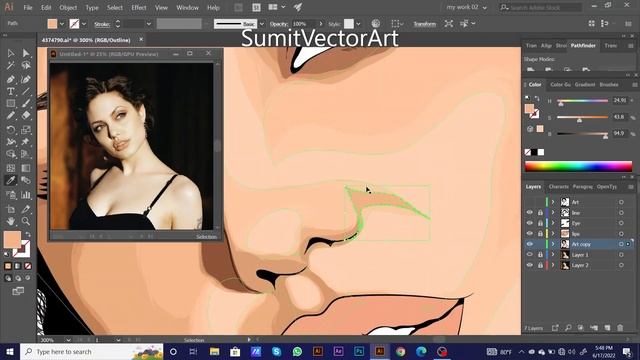The height and width of the screenshot is (360, 640).
Task: Expand the line layer chevron
Action: (x=553, y=213)
